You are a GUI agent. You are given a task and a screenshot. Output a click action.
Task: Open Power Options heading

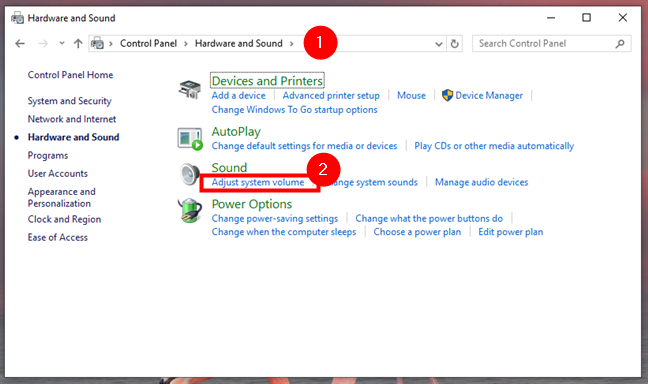point(252,204)
